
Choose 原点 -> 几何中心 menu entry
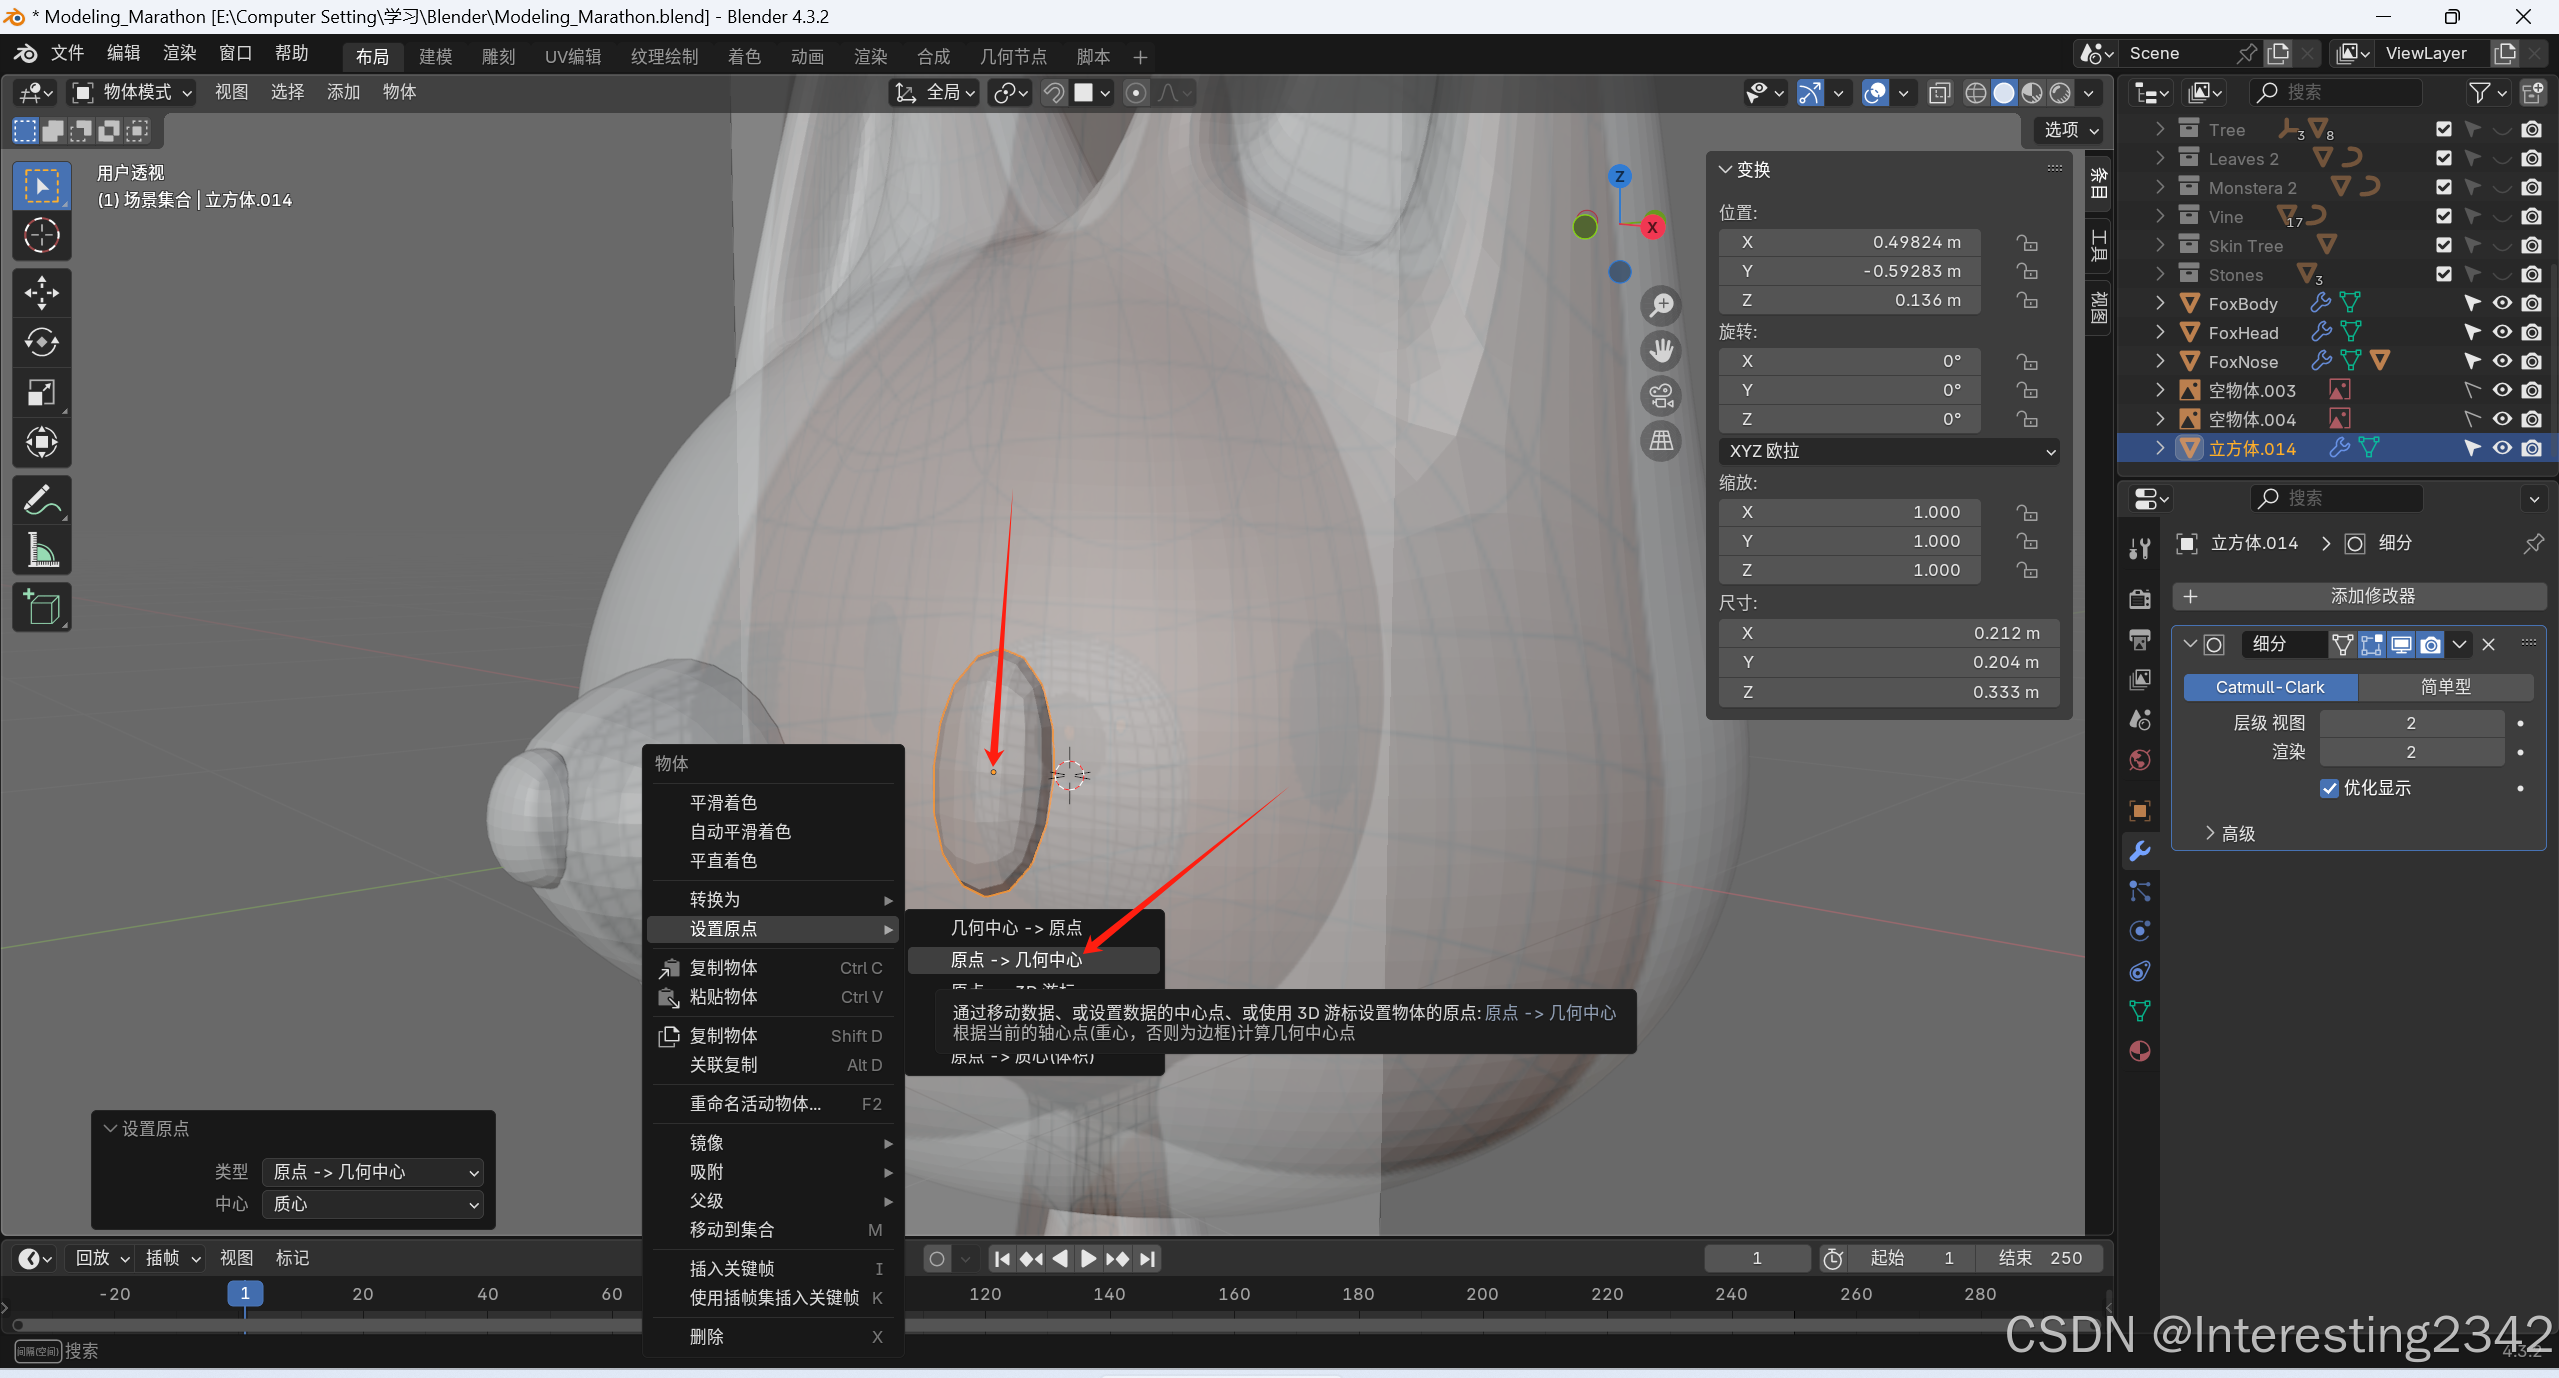point(1016,959)
